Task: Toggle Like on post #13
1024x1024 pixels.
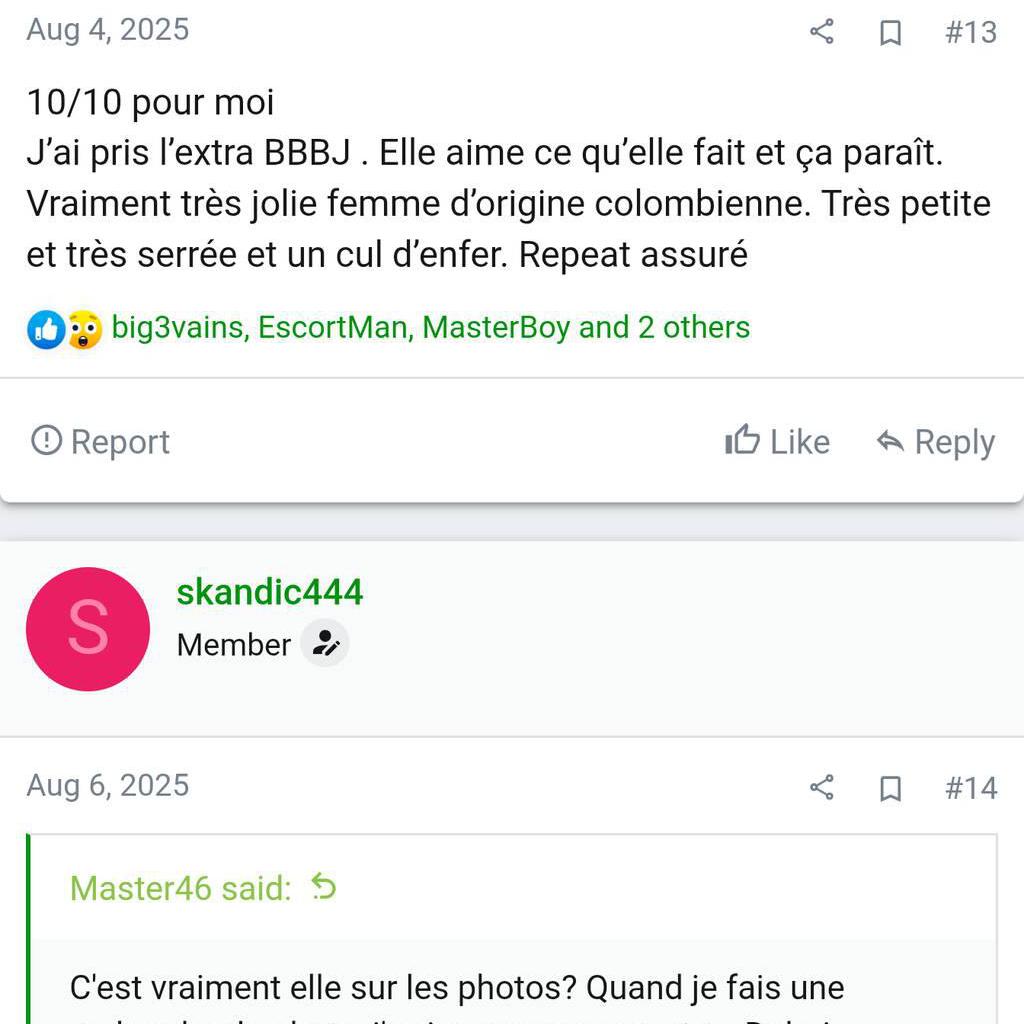Action: point(777,441)
